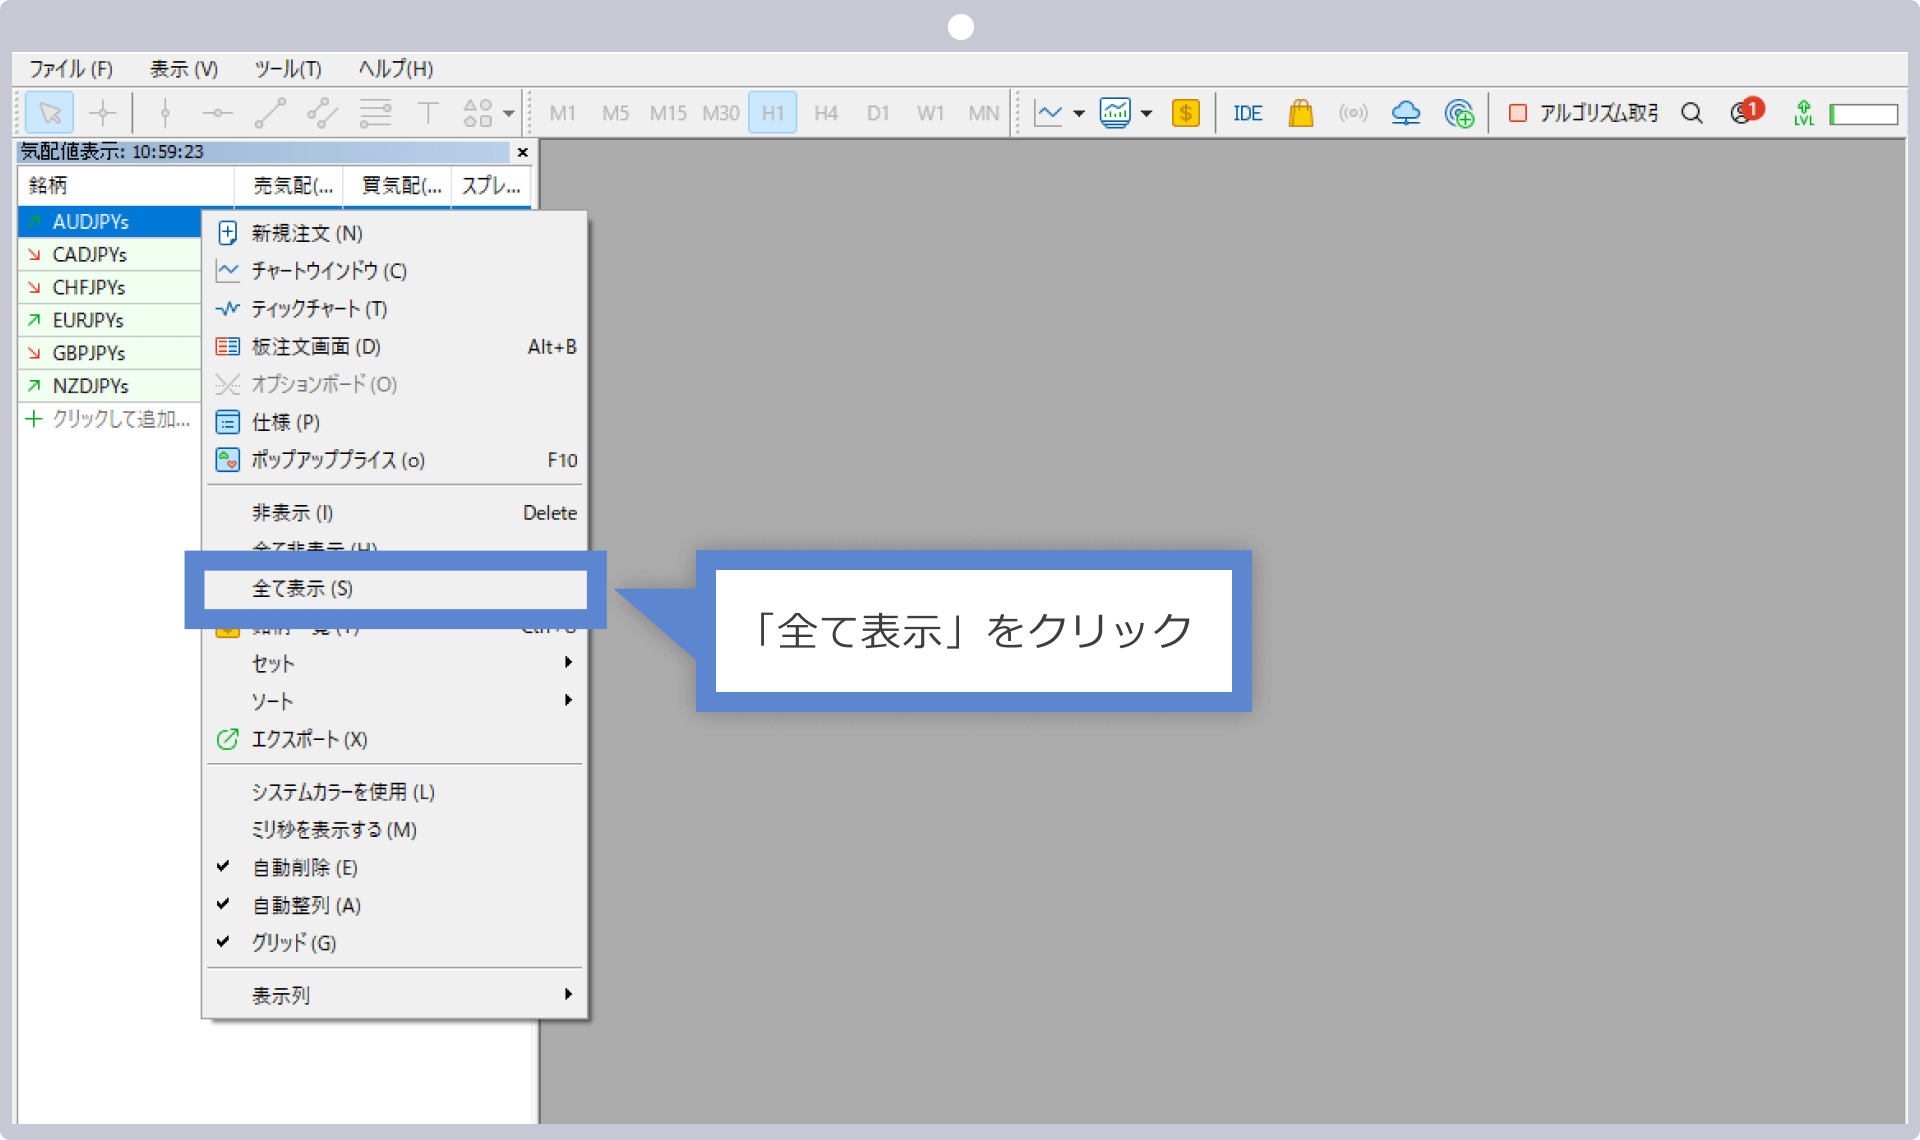The width and height of the screenshot is (1920, 1140).
Task: Select the trendline drawing tool
Action: coord(270,113)
